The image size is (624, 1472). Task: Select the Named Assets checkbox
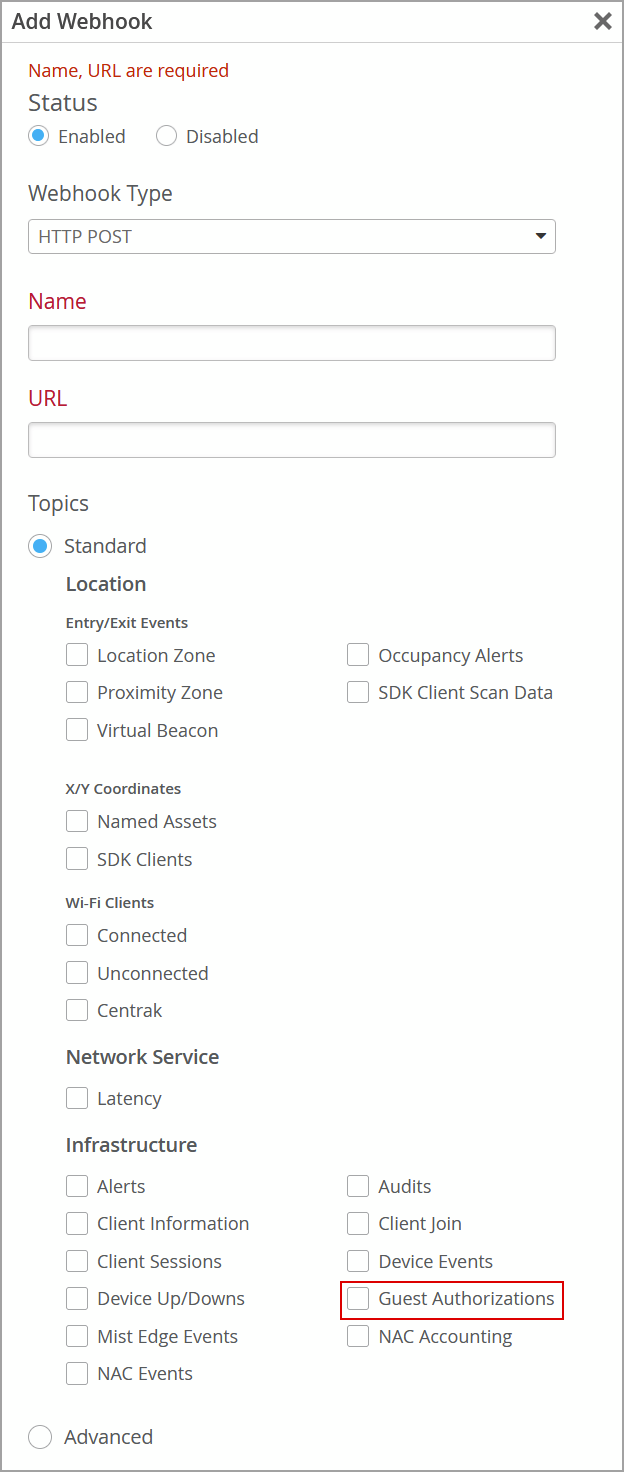(77, 821)
